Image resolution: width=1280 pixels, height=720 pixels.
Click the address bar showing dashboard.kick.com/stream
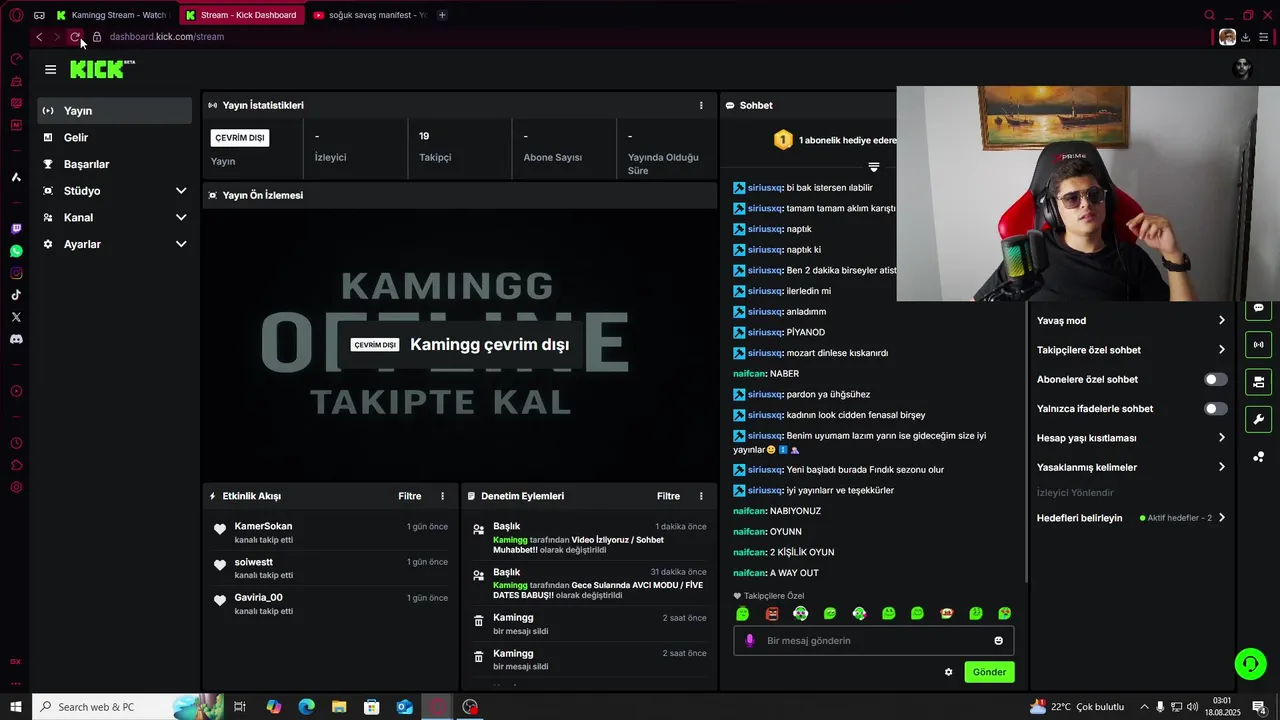(167, 37)
